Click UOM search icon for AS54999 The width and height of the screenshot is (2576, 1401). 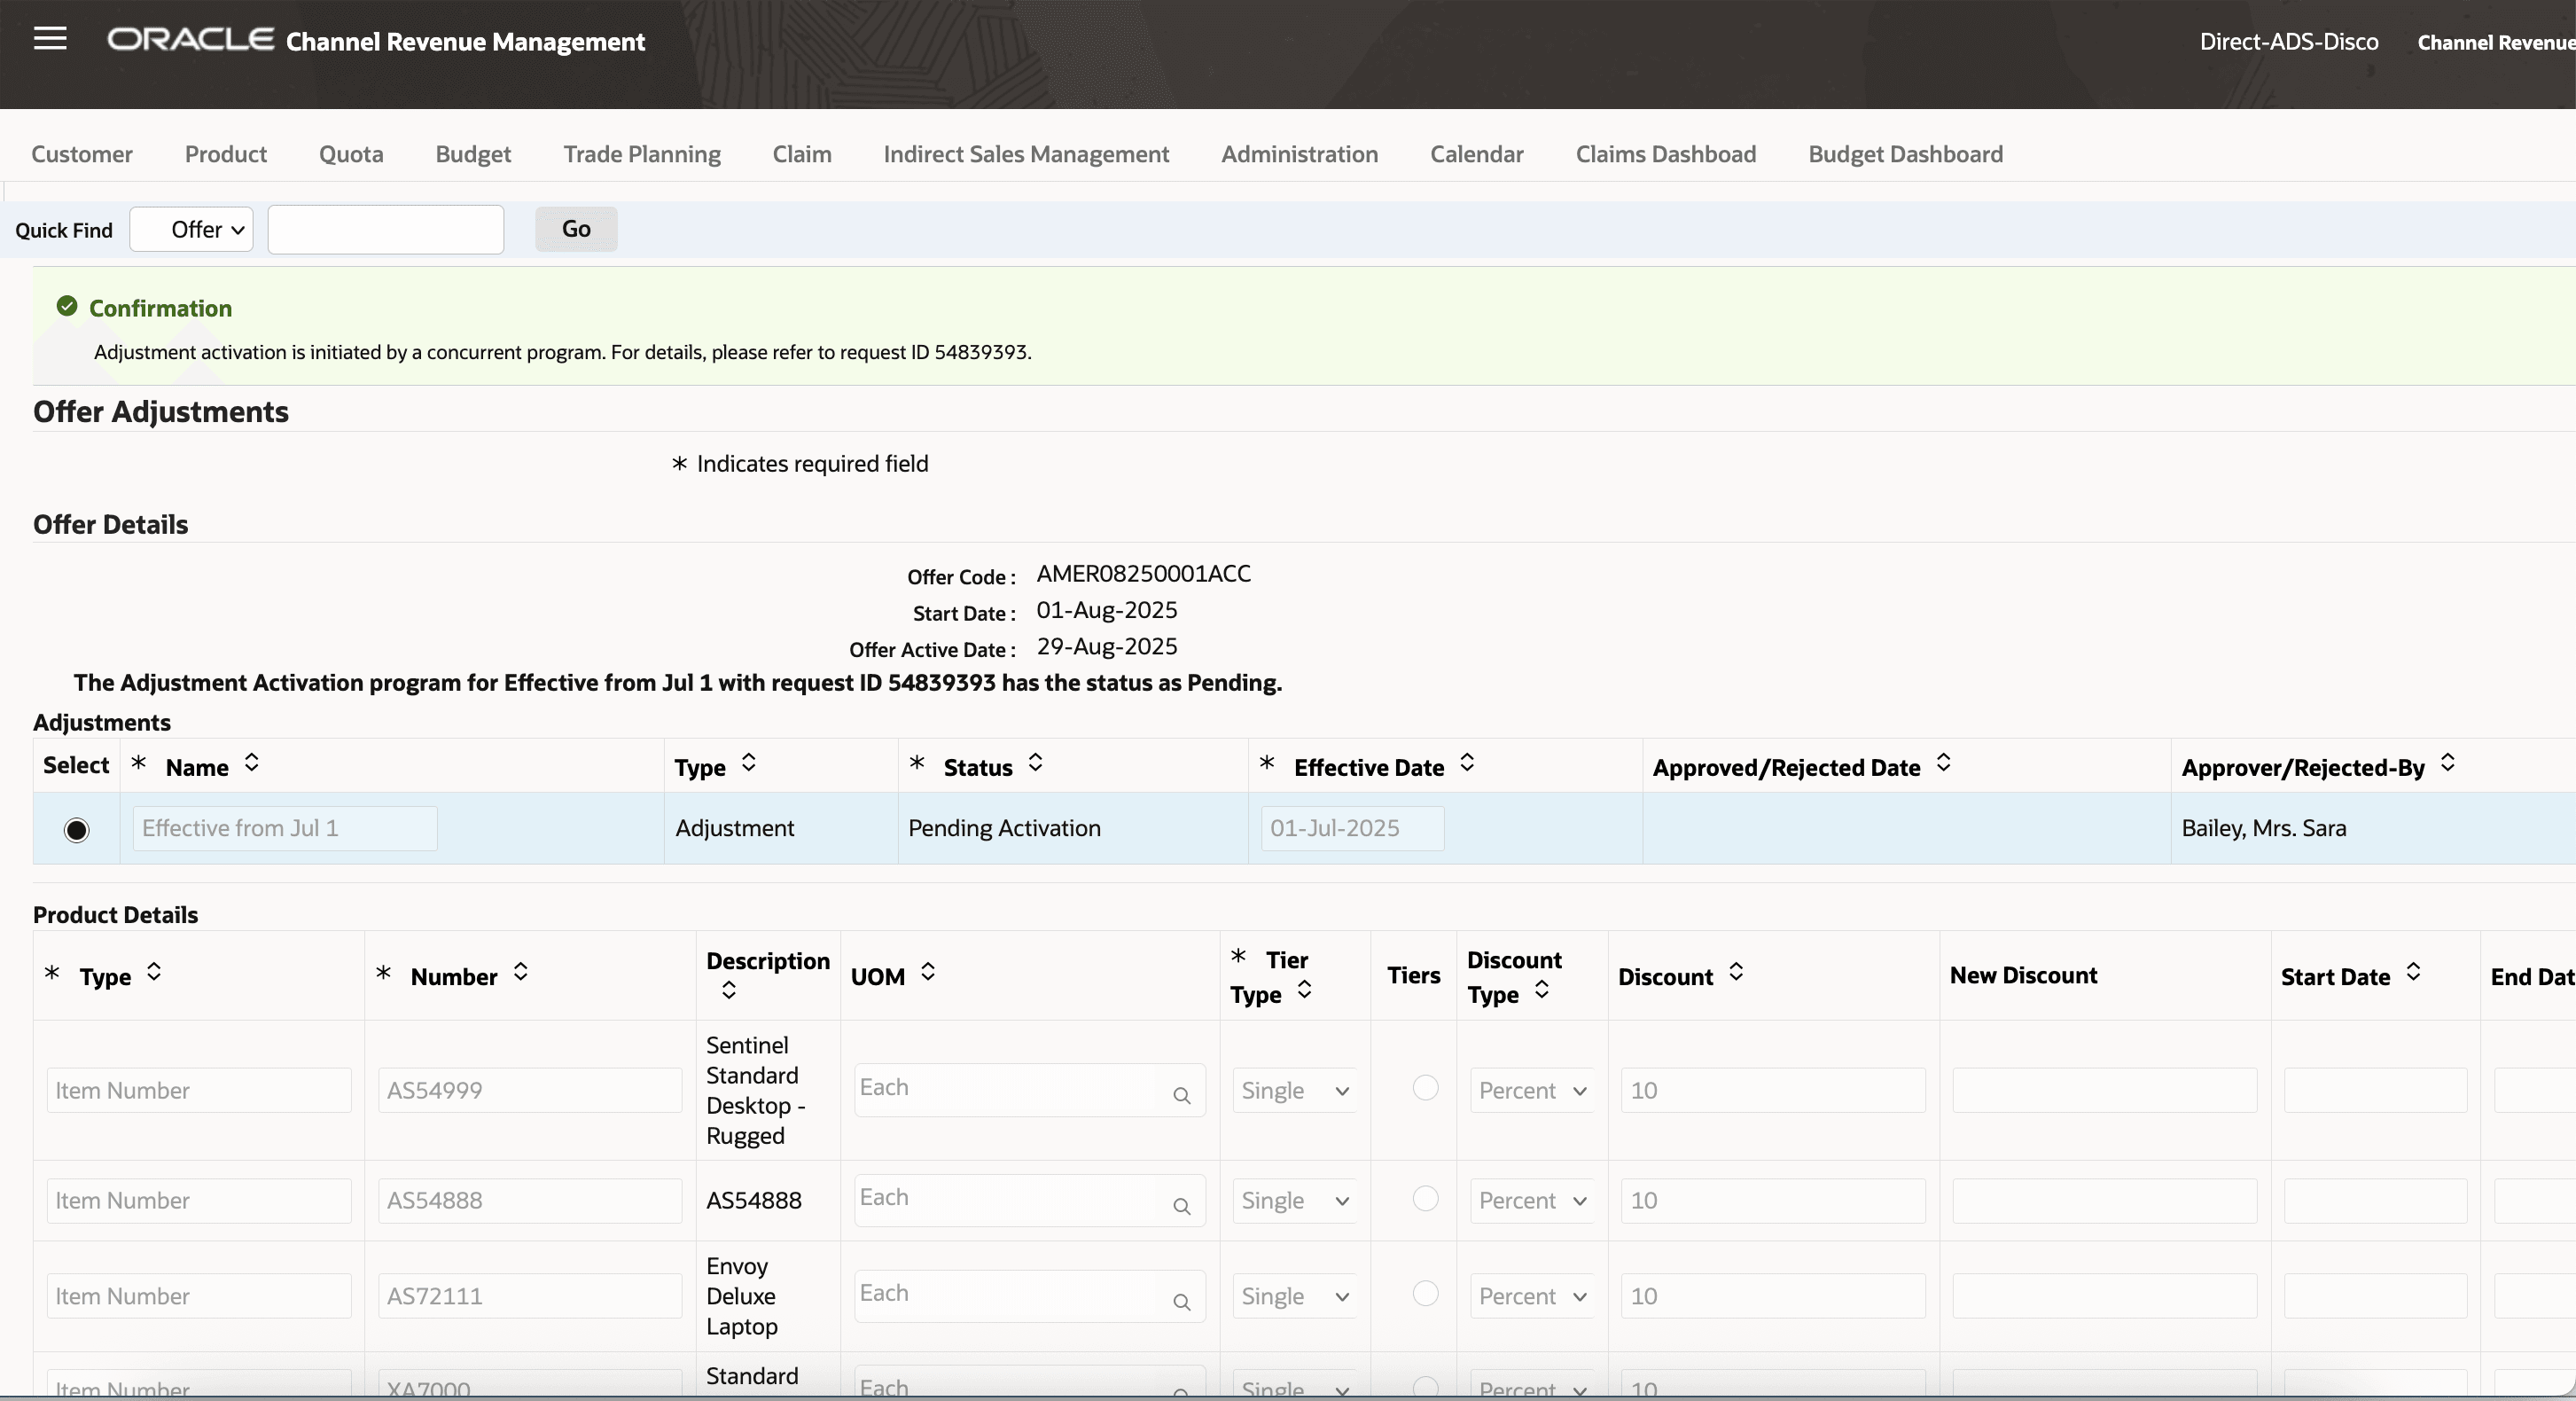(1181, 1096)
